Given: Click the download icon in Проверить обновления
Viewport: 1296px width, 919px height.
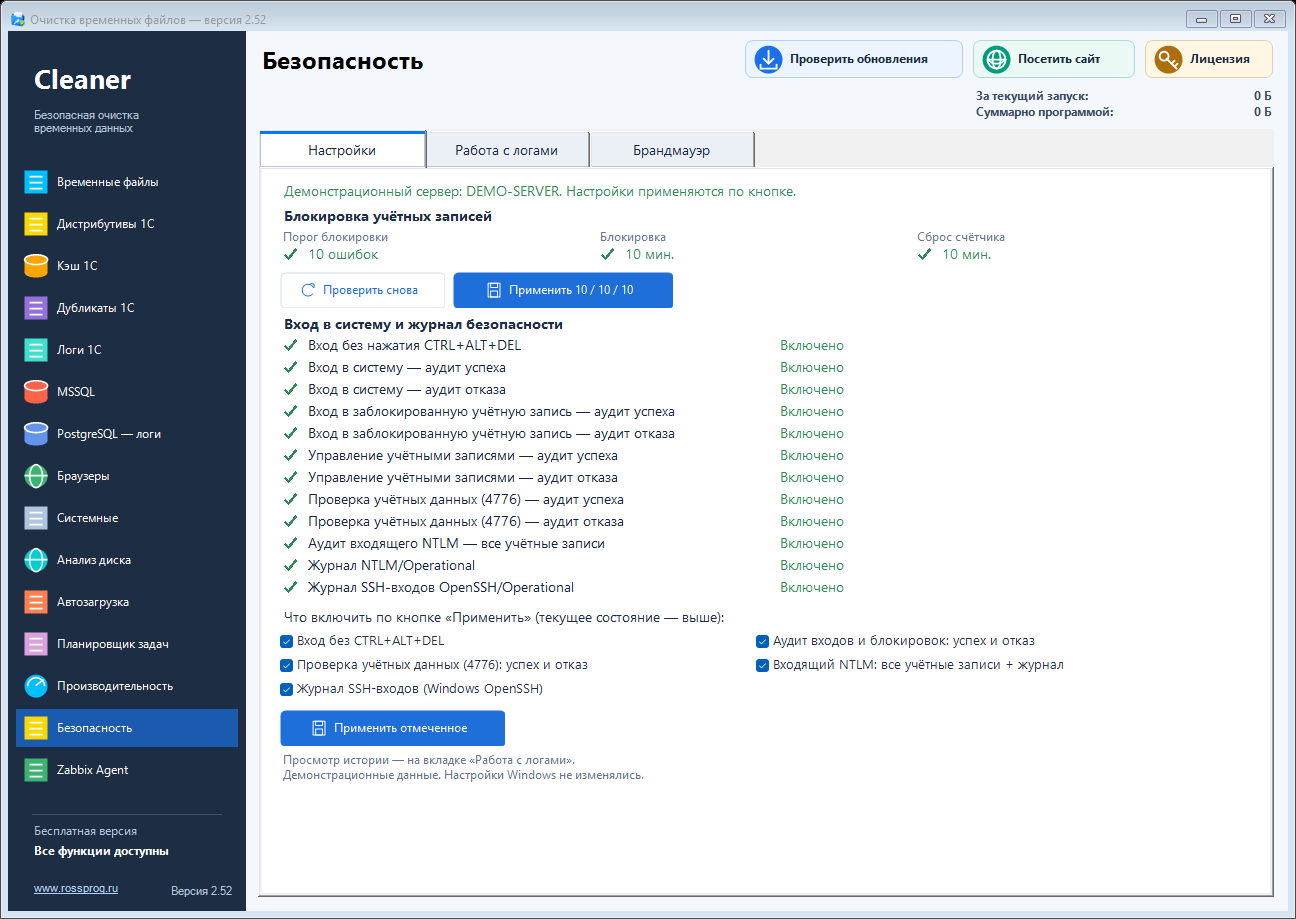Looking at the screenshot, I should point(768,59).
